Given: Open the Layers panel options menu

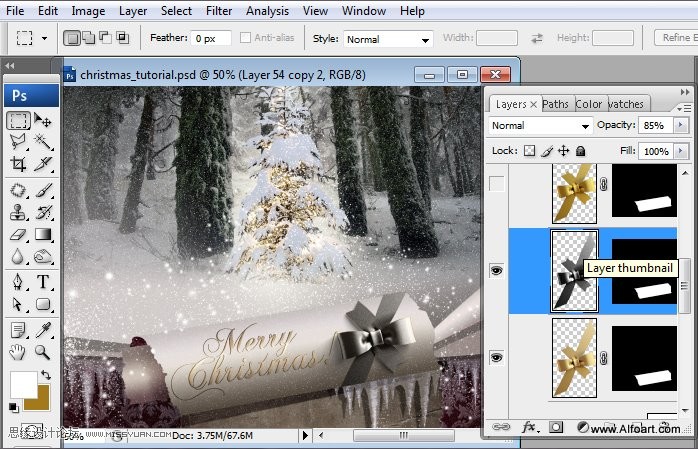Looking at the screenshot, I should pyautogui.click(x=684, y=108).
